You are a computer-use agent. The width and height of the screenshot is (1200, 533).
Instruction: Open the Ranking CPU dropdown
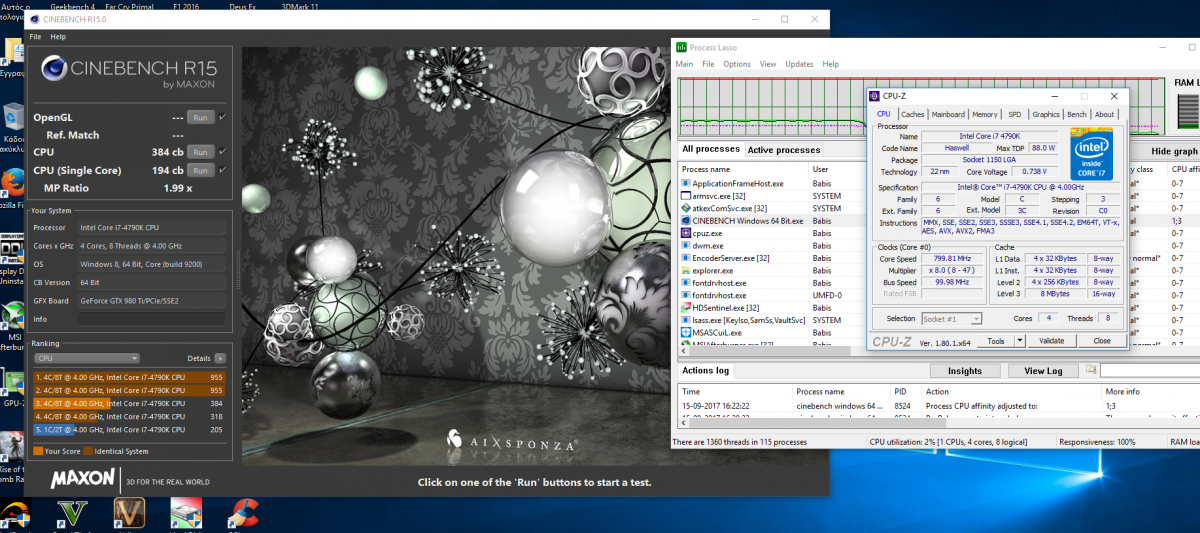86,357
